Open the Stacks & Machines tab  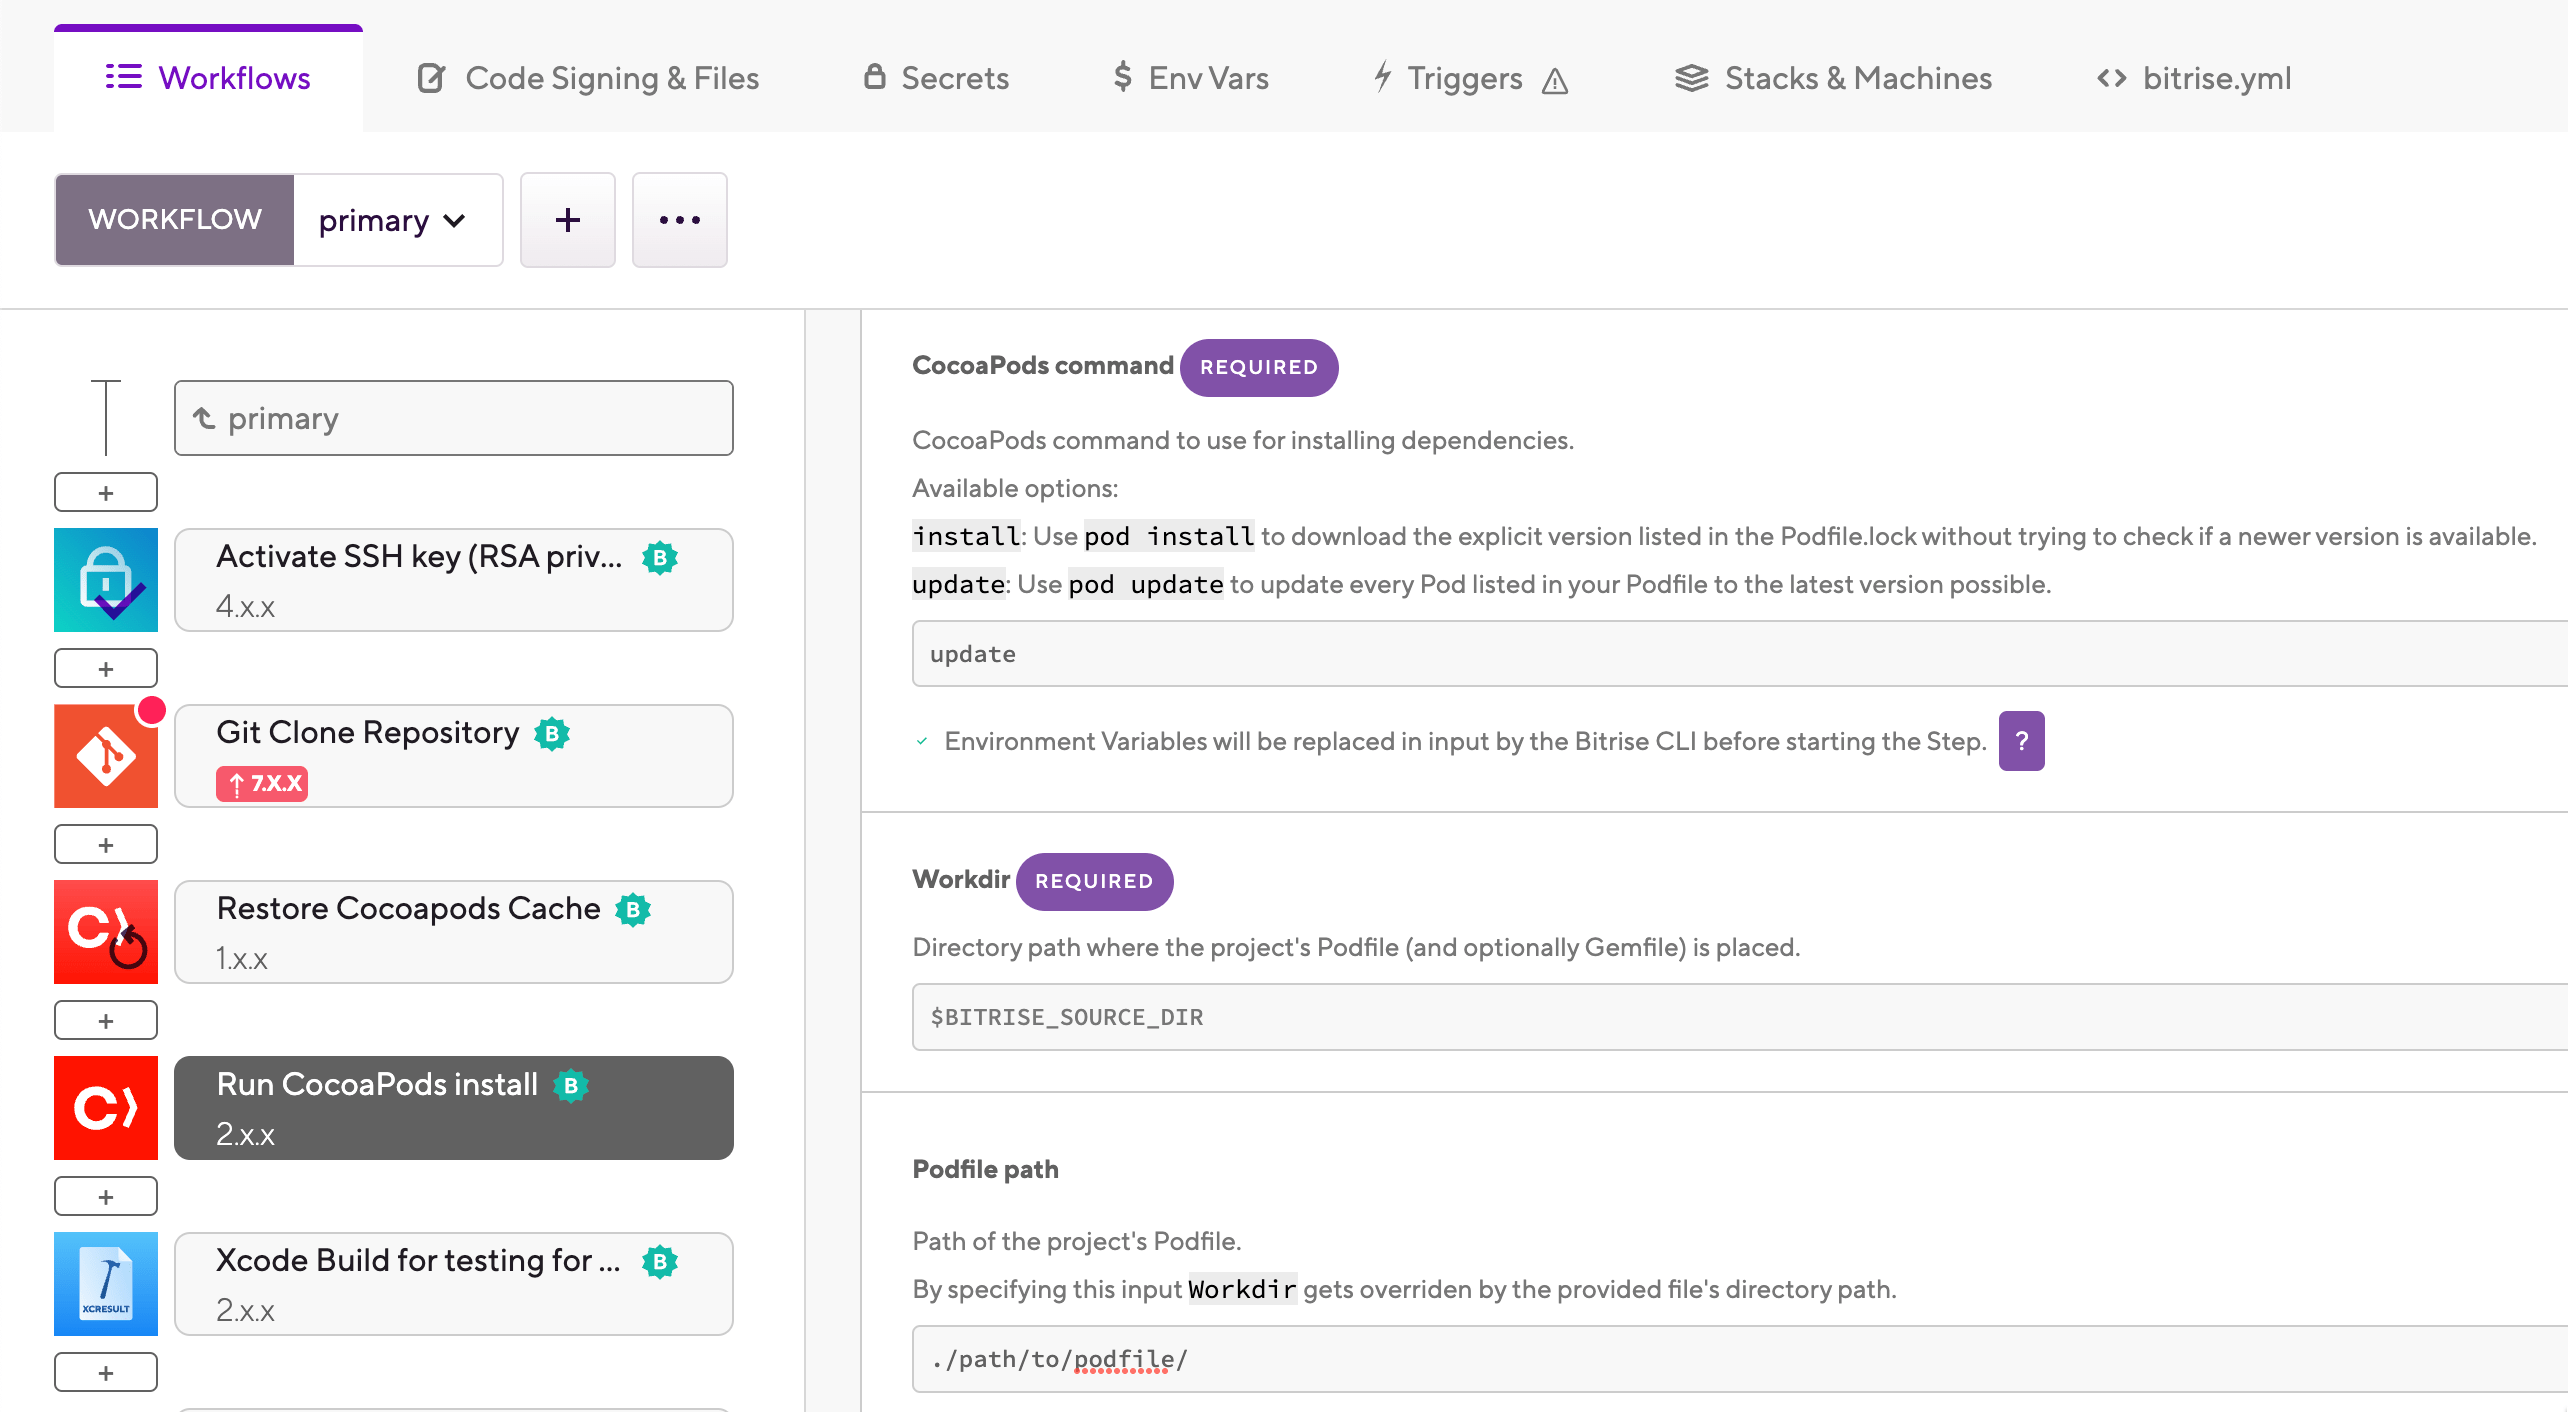coord(1833,78)
